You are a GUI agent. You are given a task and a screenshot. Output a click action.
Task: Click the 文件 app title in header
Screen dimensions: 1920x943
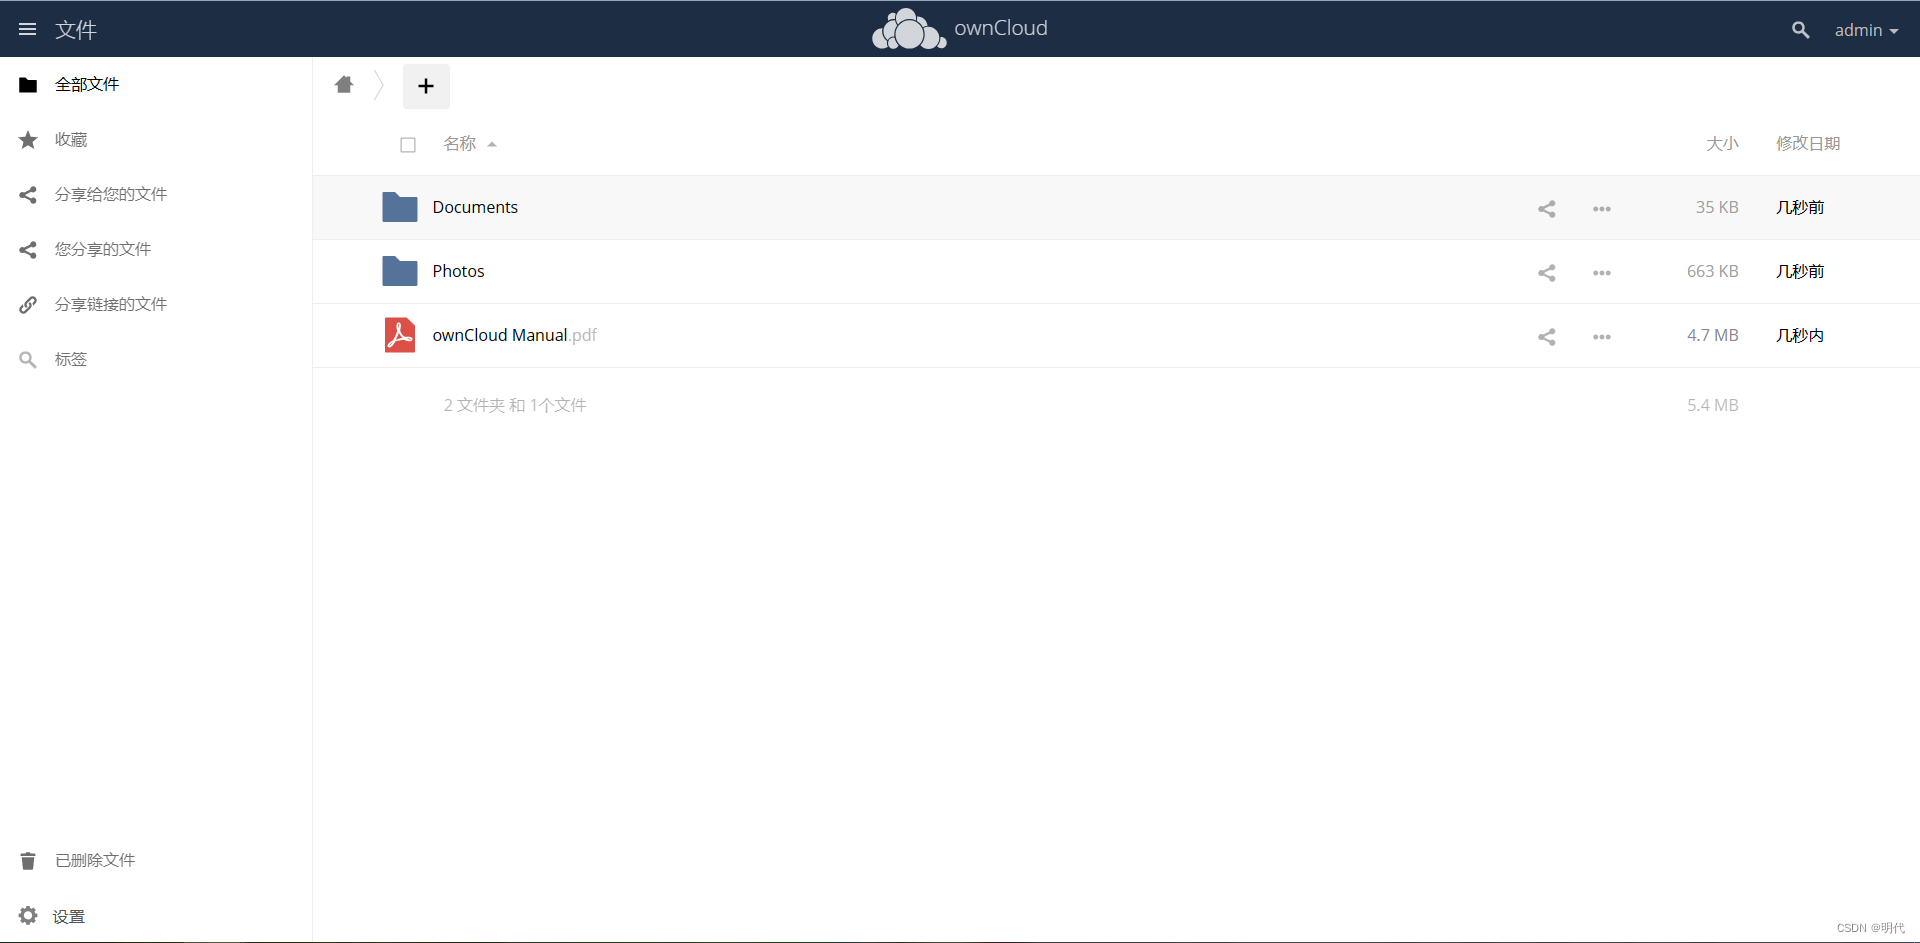click(76, 30)
